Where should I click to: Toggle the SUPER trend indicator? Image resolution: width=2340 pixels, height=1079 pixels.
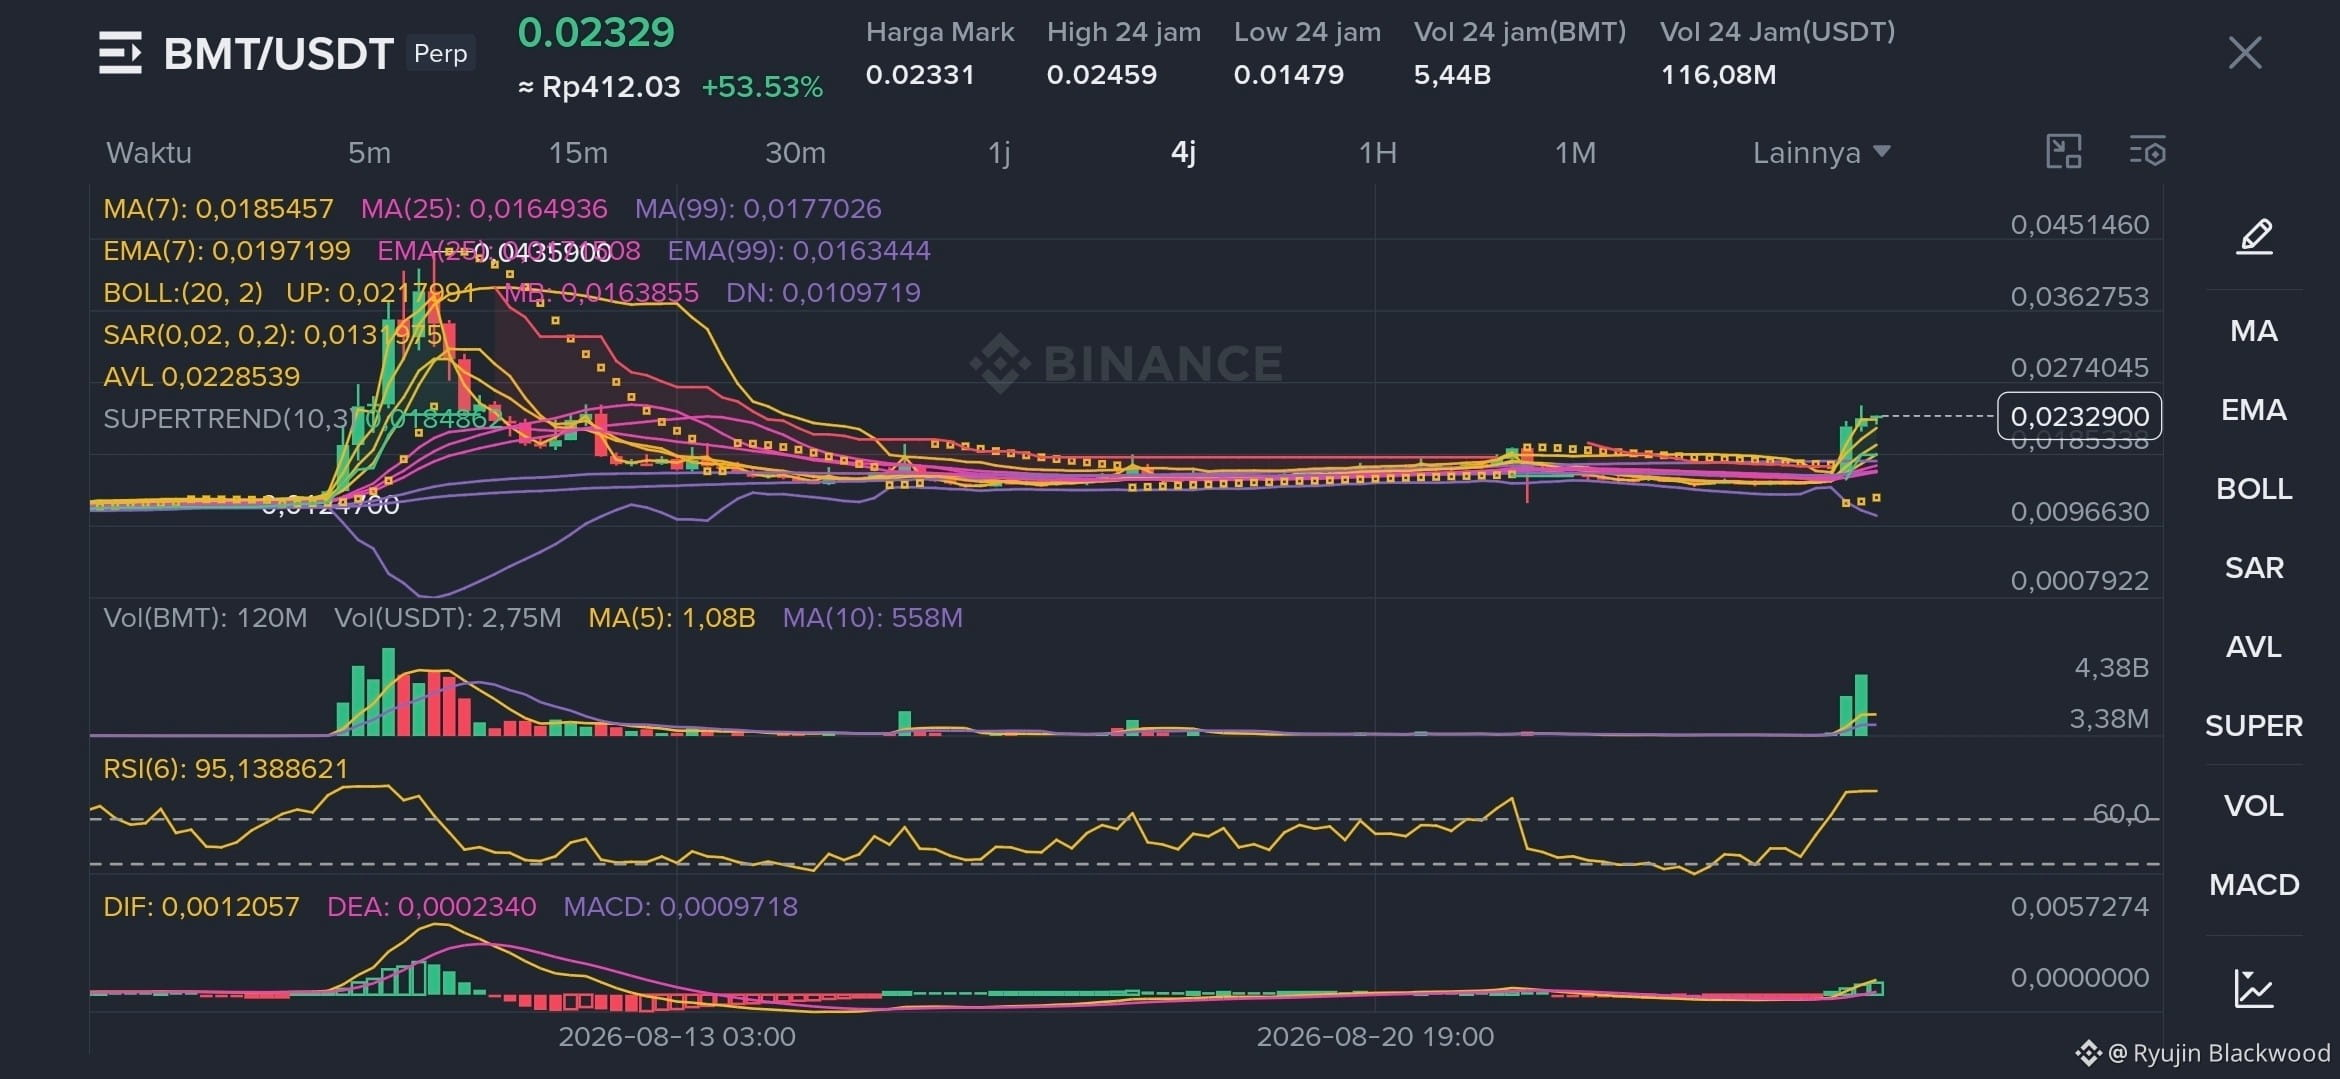click(2254, 726)
